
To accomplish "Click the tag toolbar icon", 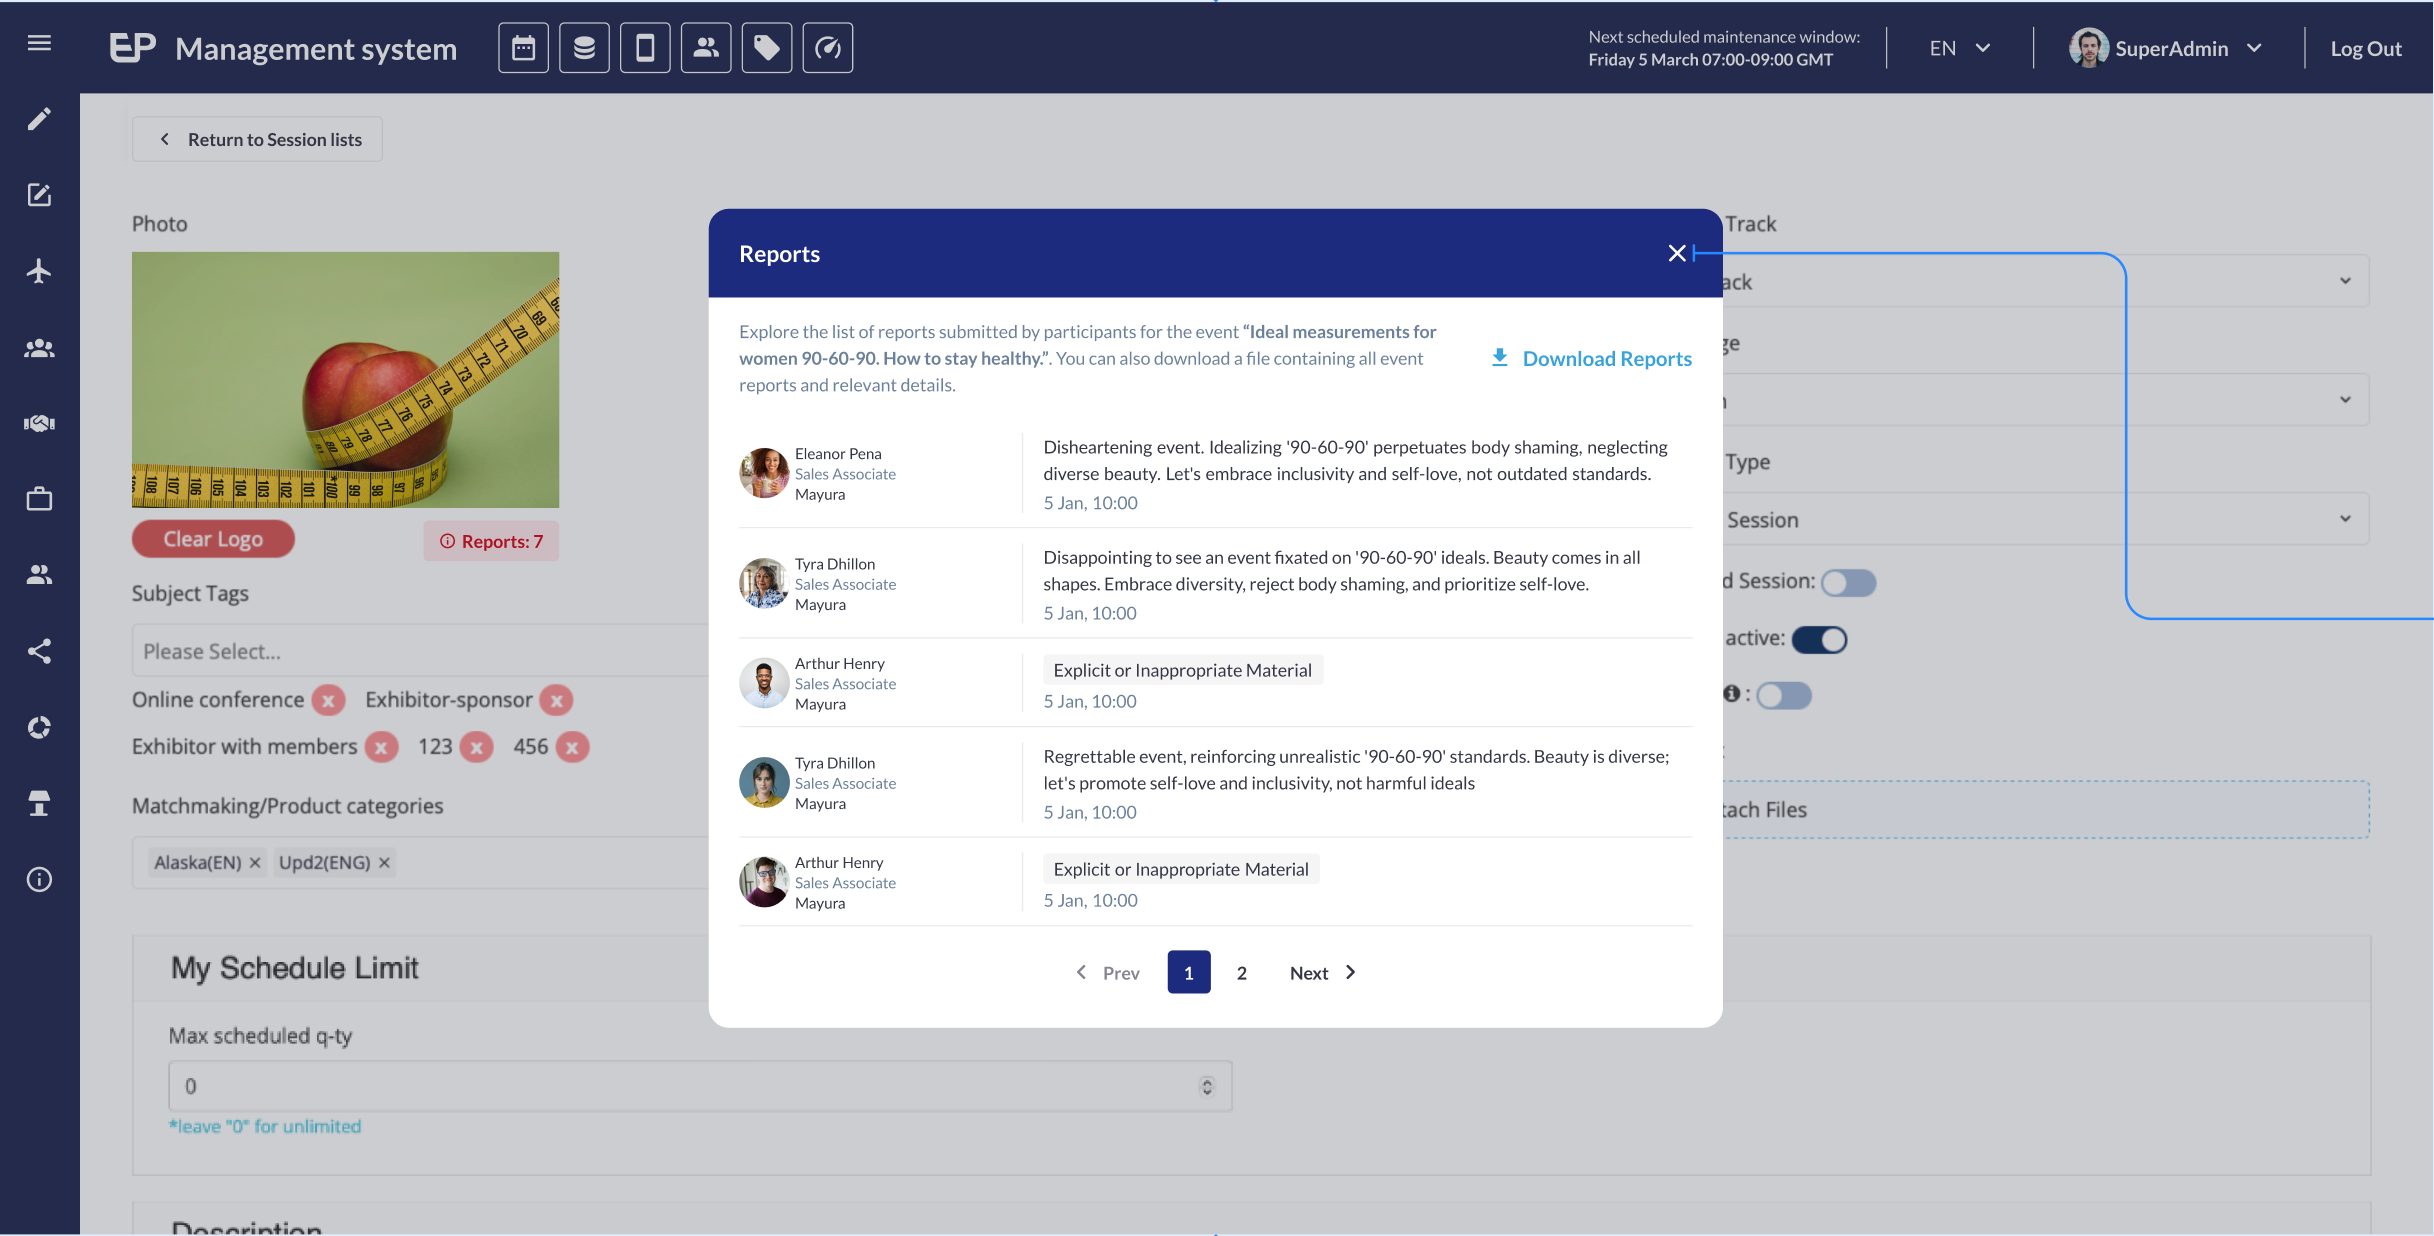I will tap(767, 48).
